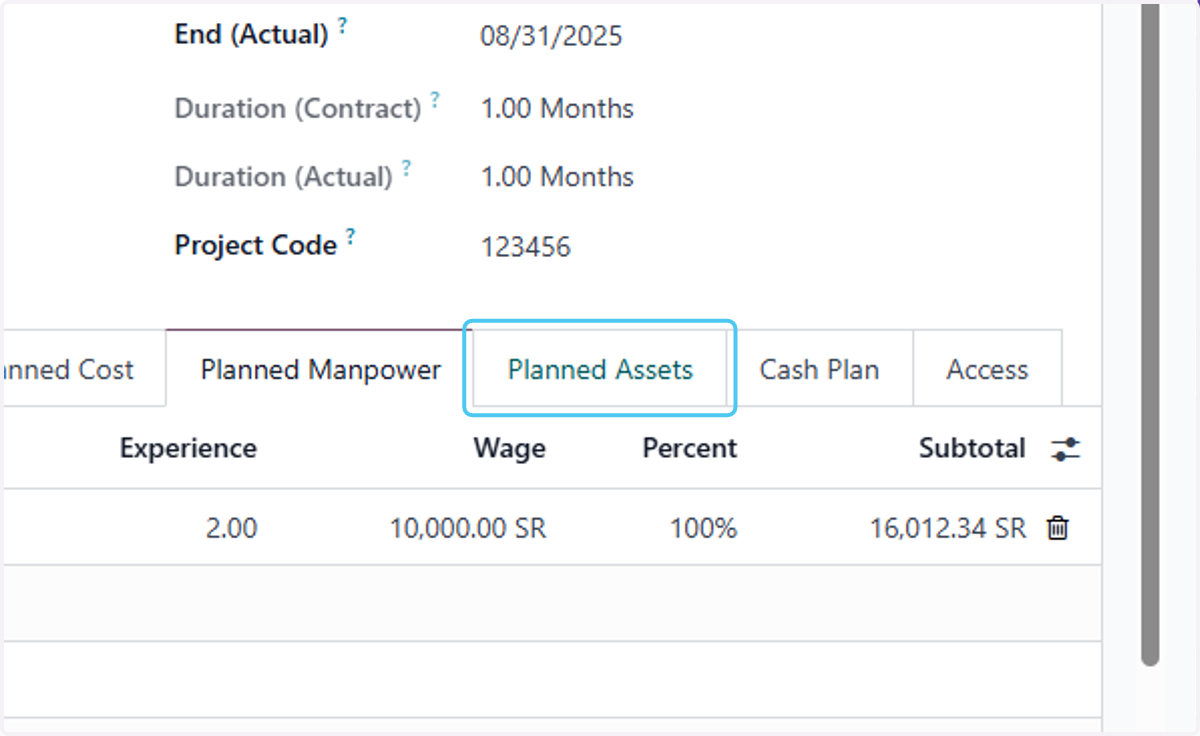Sort by the Wage column header

[510, 448]
